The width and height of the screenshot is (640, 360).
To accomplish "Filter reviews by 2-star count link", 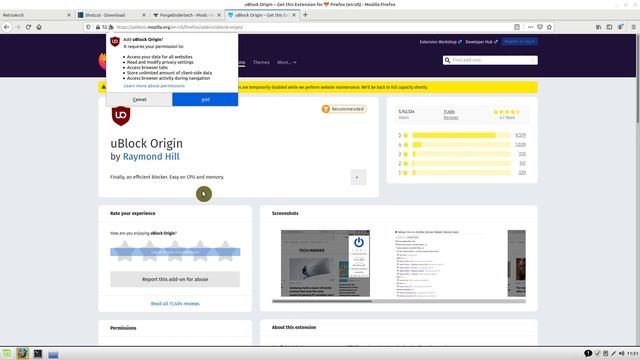I will (522, 163).
